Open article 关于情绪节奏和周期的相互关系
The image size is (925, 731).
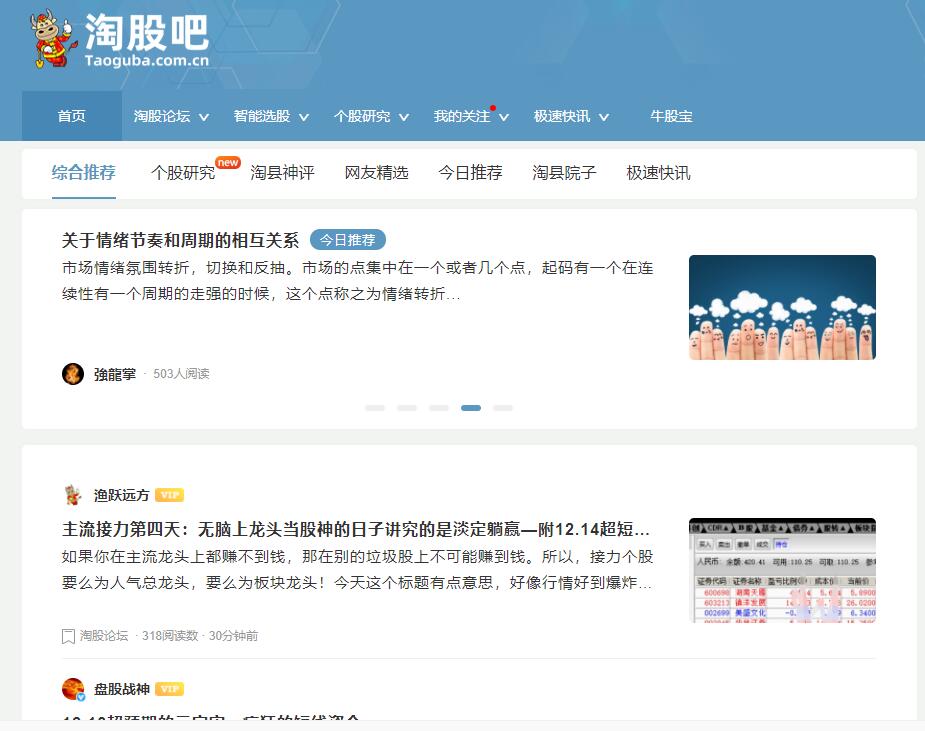[180, 240]
